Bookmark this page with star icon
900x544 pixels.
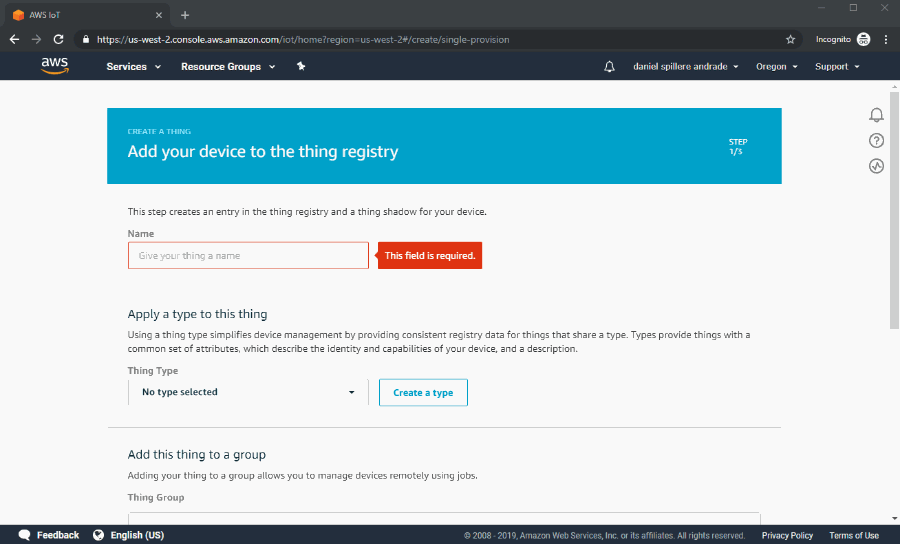click(x=790, y=39)
